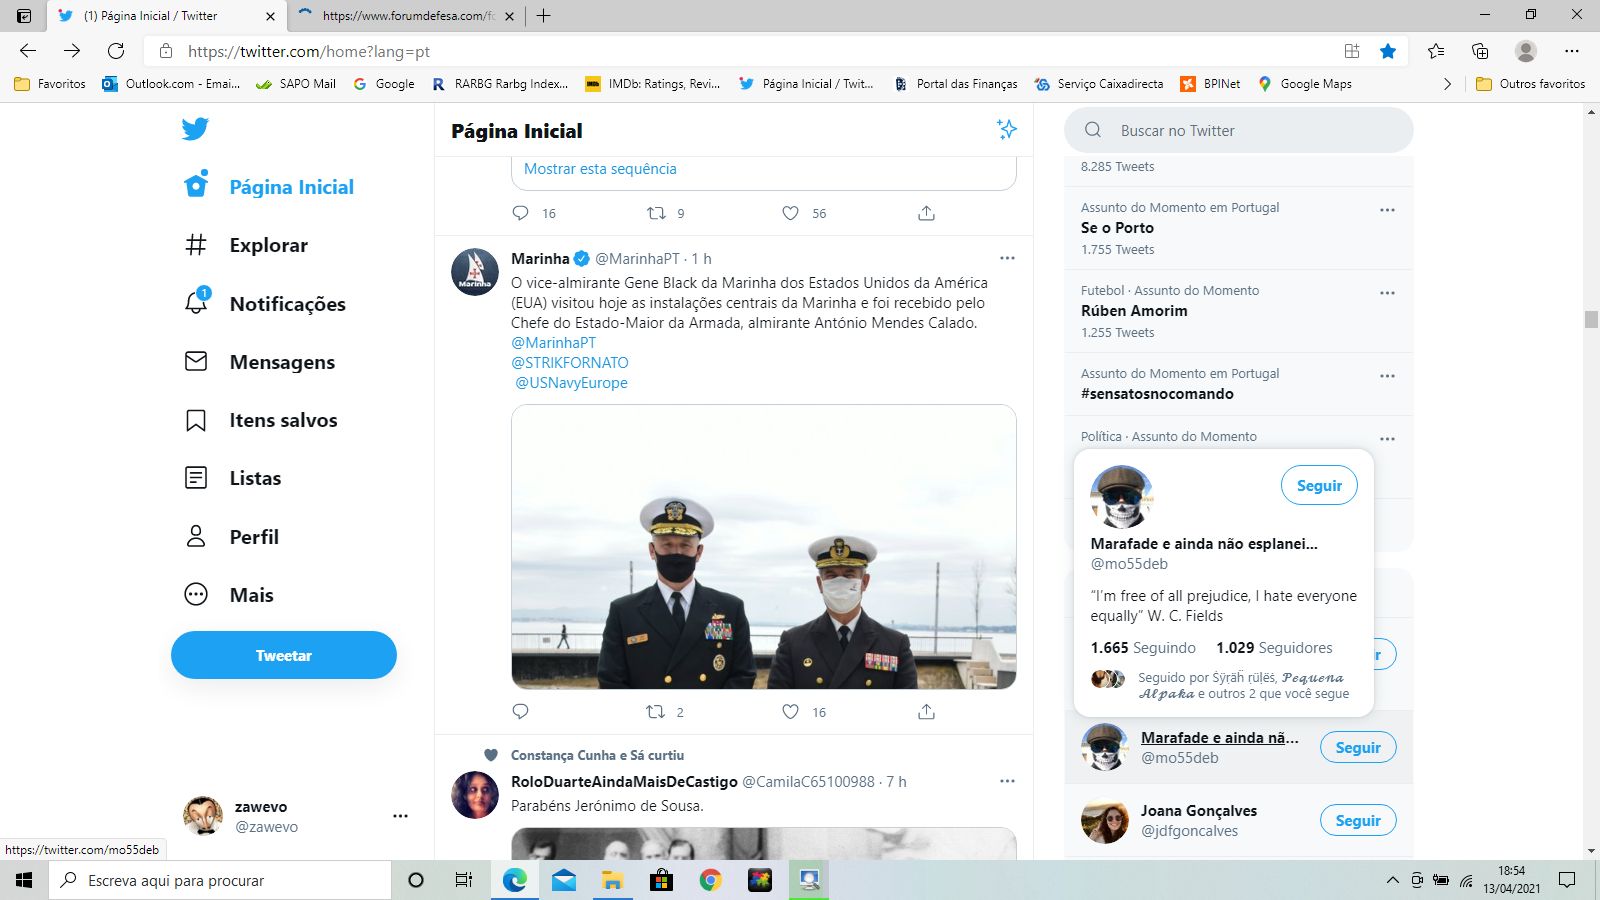The height and width of the screenshot is (900, 1600).
Task: Toggle the favorite star for this page
Action: coord(1388,51)
